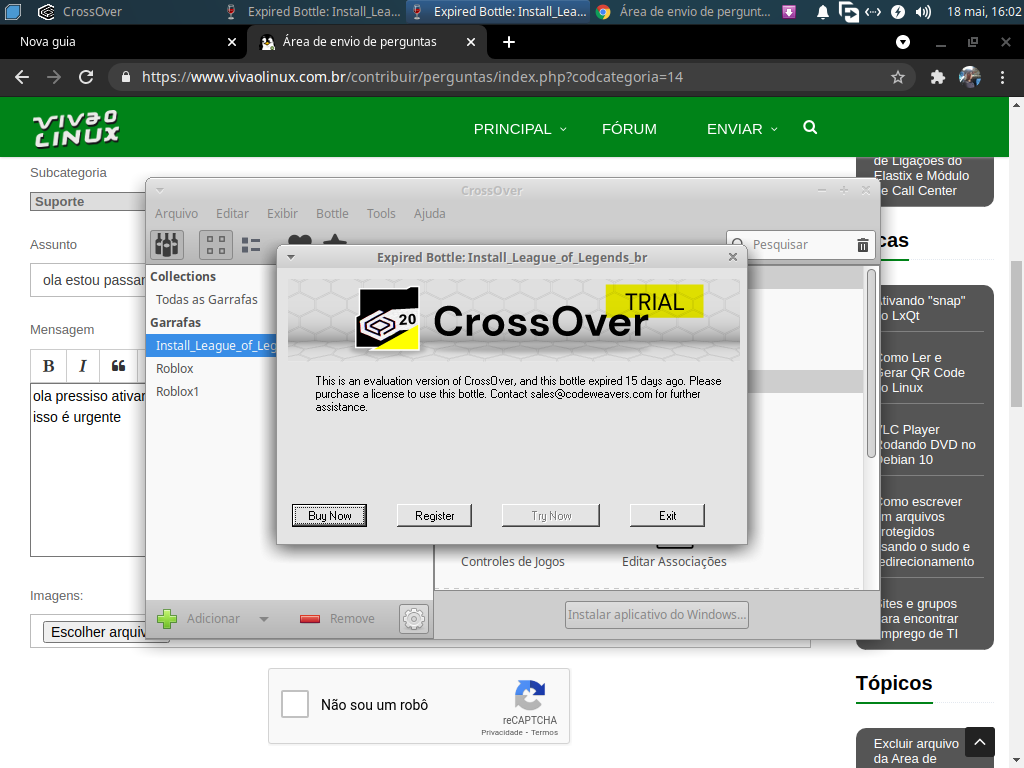This screenshot has width=1024, height=768.
Task: Open Controles de Jogos
Action: [513, 561]
